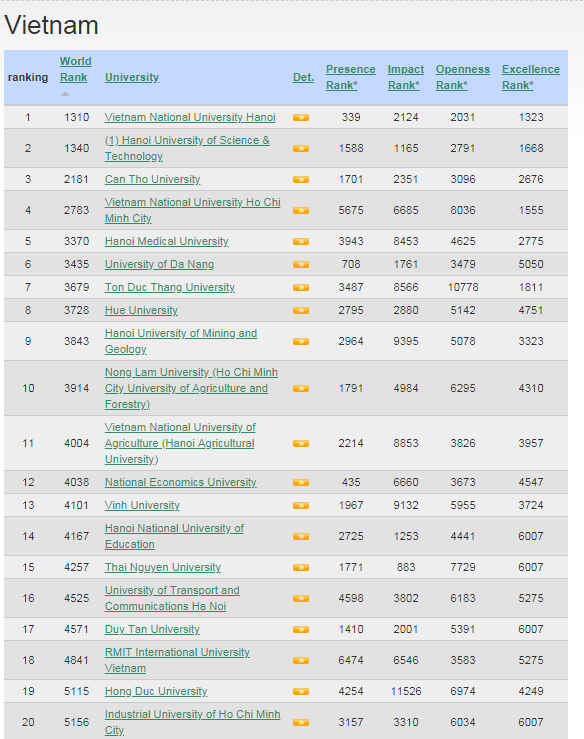Select impact rank value 883
The height and width of the screenshot is (739, 584).
tap(406, 567)
